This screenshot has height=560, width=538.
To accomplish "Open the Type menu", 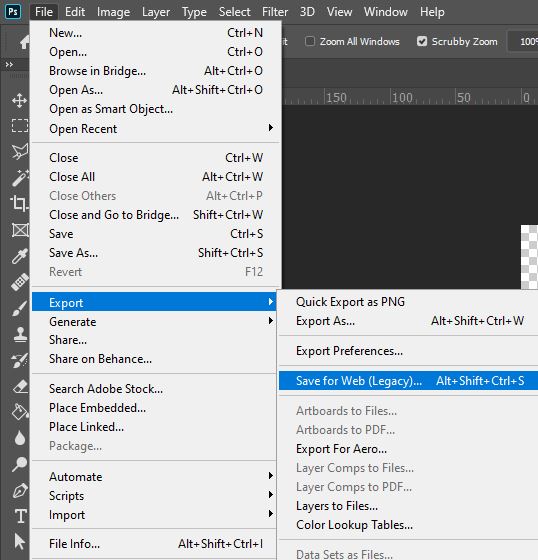I will tap(194, 12).
